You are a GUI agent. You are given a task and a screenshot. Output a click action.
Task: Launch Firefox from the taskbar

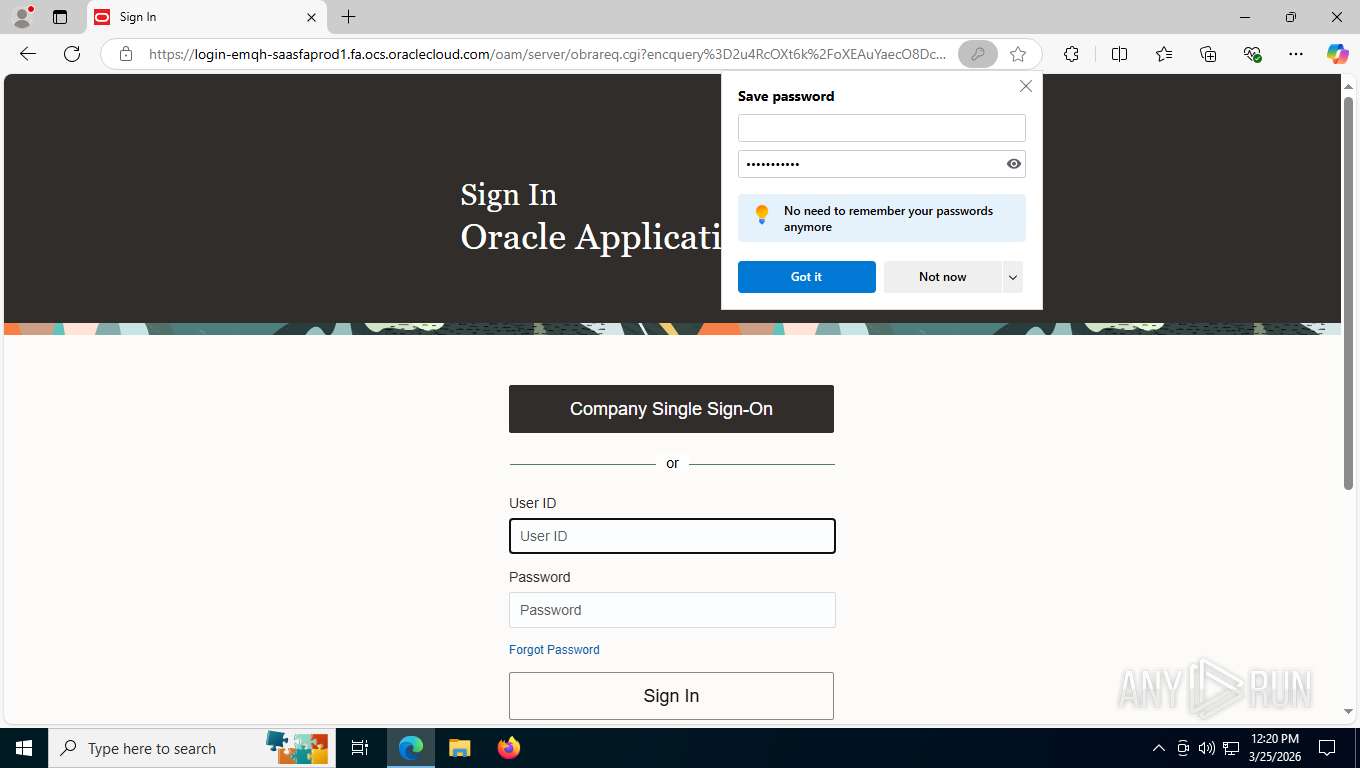tap(508, 748)
